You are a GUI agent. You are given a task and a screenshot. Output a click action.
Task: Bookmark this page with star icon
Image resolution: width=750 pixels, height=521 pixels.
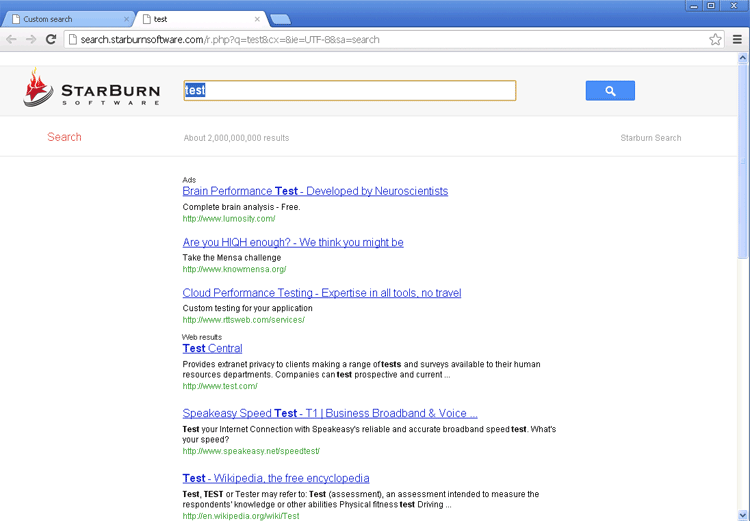click(715, 39)
